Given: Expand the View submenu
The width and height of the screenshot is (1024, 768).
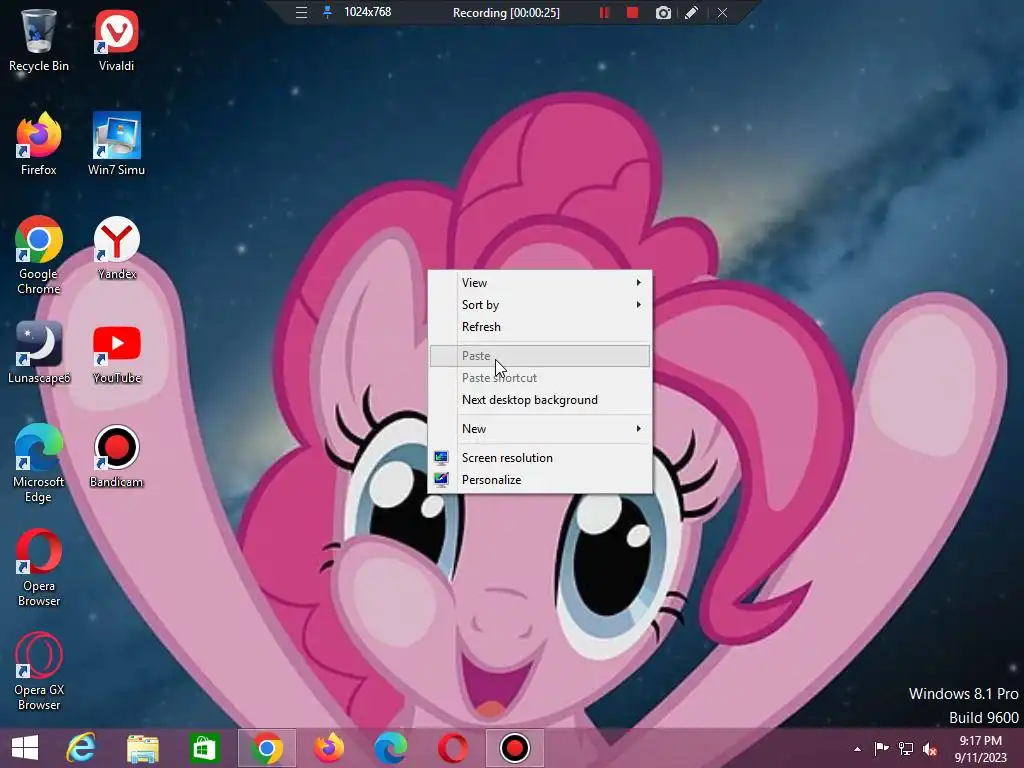Looking at the screenshot, I should click(540, 283).
